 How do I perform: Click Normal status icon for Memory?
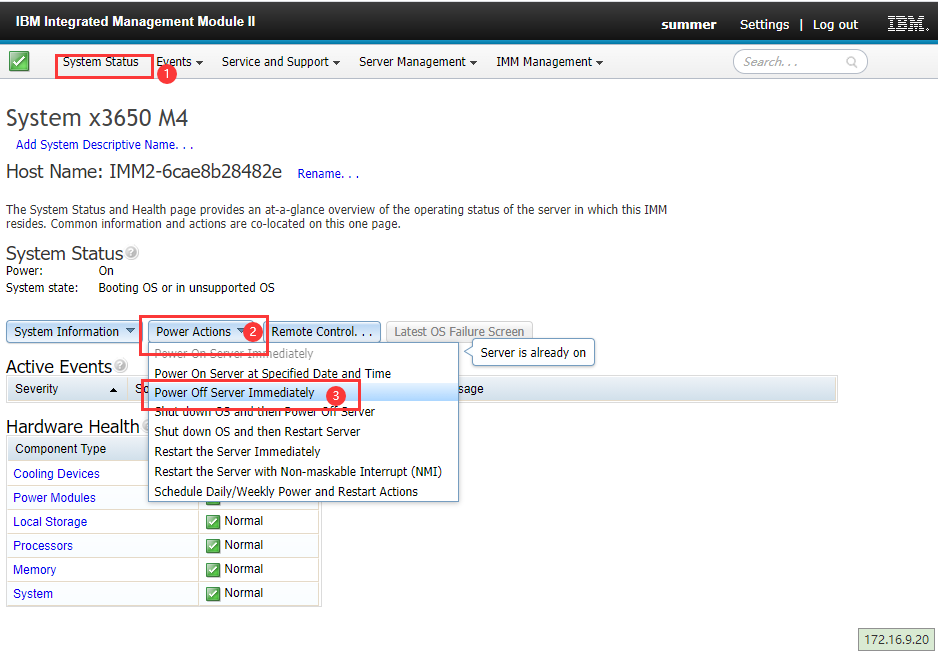coord(213,570)
